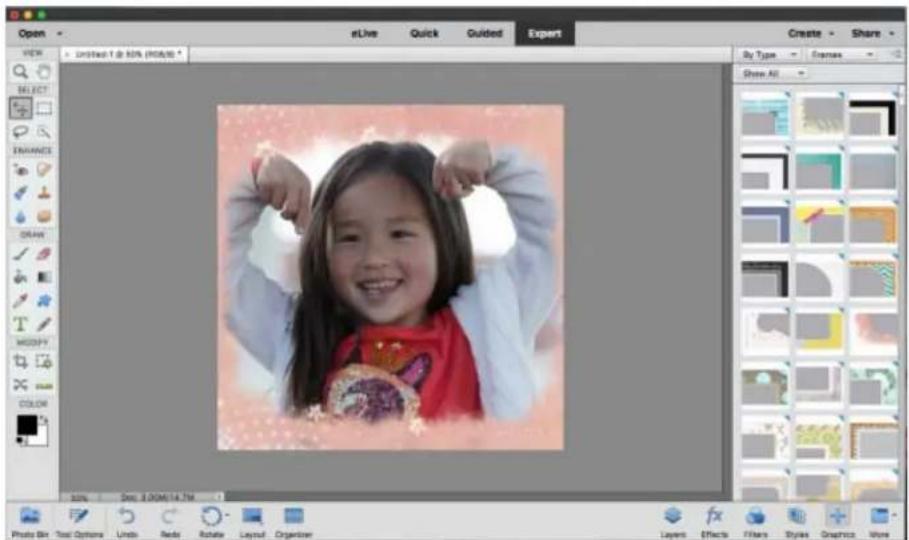Select the Clone Stamp tool
909x540 pixels.
(44, 193)
